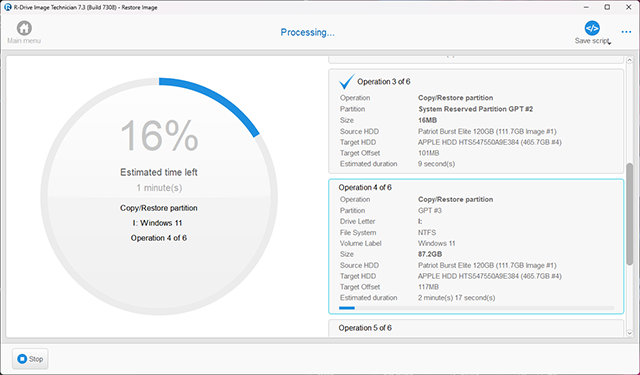Click the GPT #3 partition value
The height and width of the screenshot is (375, 640).
(x=430, y=211)
